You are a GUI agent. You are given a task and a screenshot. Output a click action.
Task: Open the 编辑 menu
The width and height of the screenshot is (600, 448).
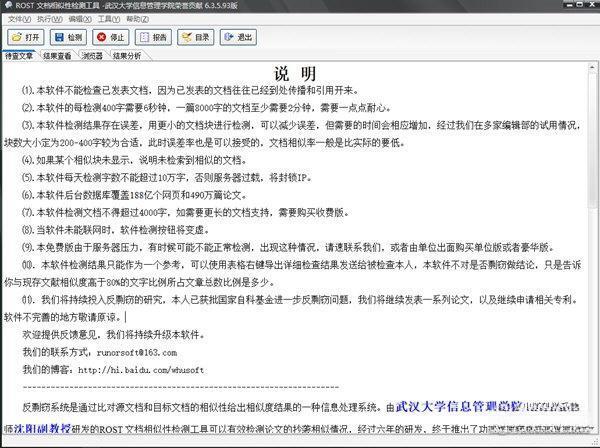point(80,19)
